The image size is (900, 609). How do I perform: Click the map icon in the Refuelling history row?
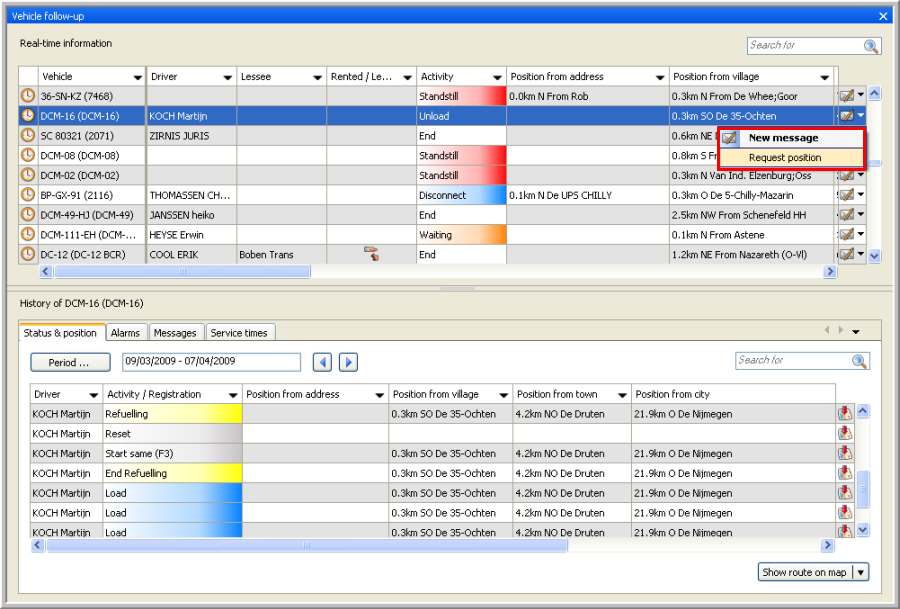click(x=845, y=413)
